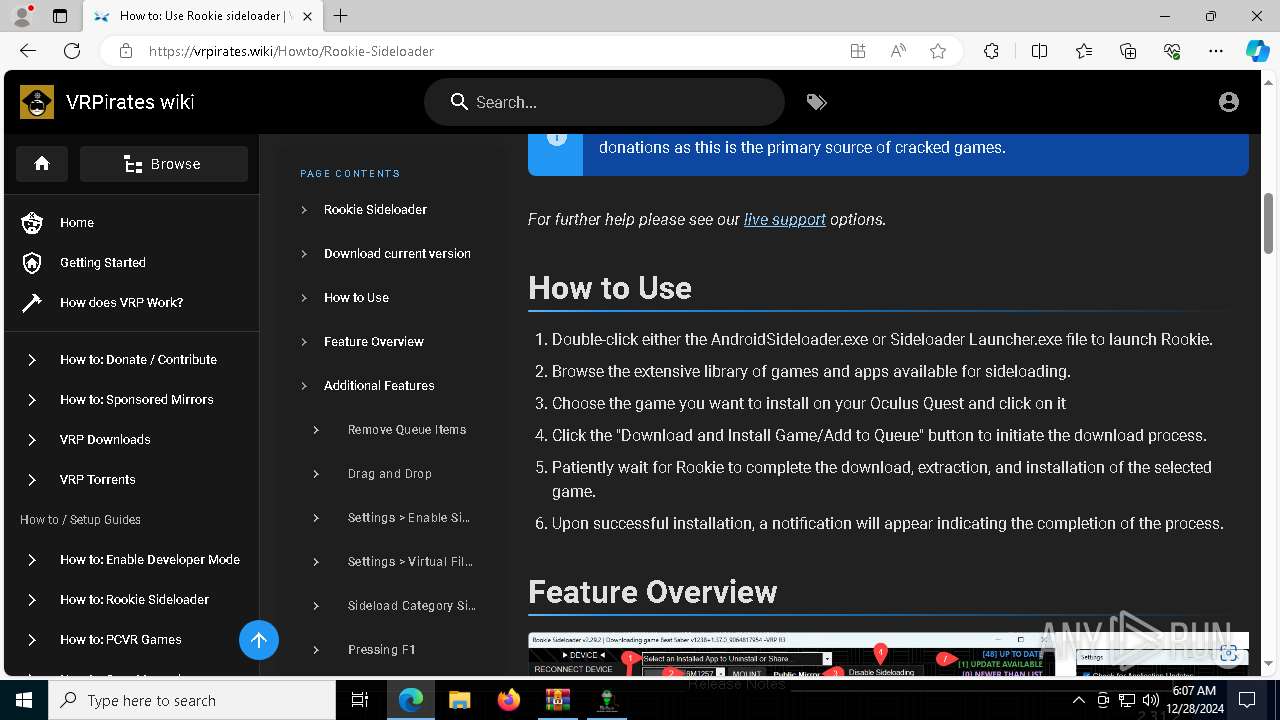The width and height of the screenshot is (1280, 720).
Task: Open browser extensions puzzle icon
Action: click(991, 51)
